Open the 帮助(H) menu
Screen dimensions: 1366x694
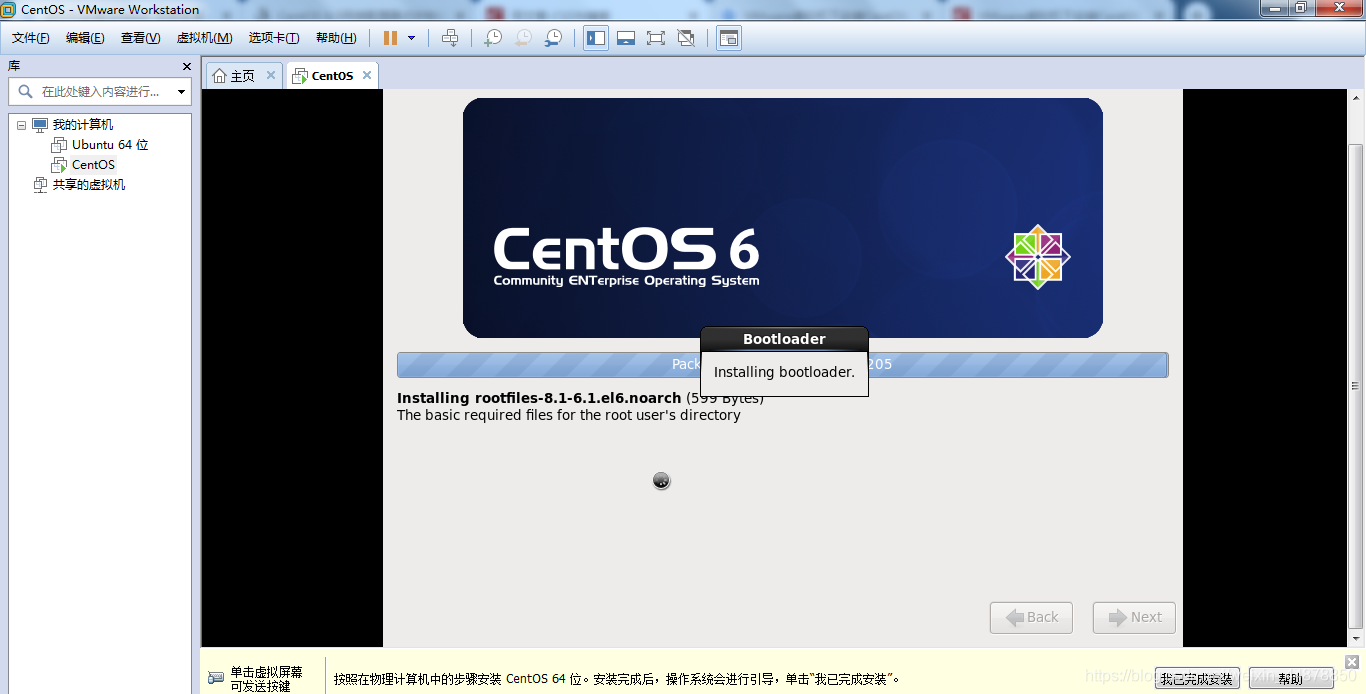tap(336, 38)
